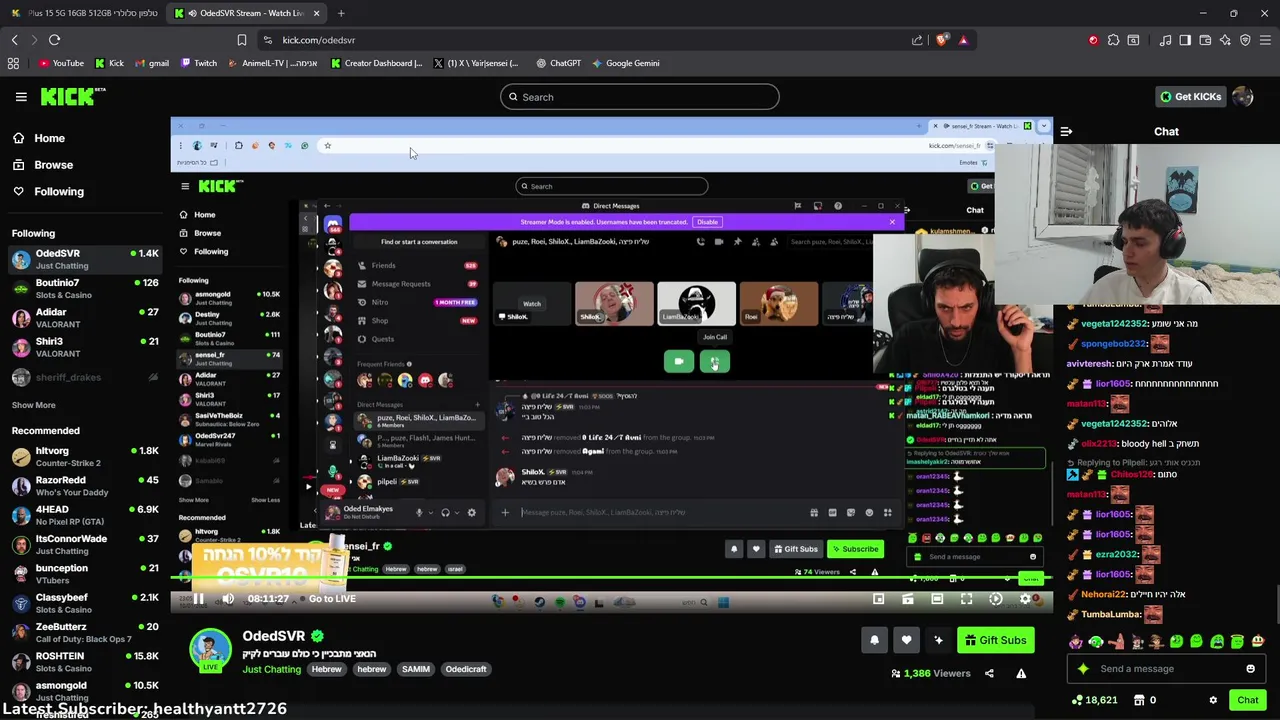Open Following in Kick sidebar
The width and height of the screenshot is (1280, 720).
48,191
